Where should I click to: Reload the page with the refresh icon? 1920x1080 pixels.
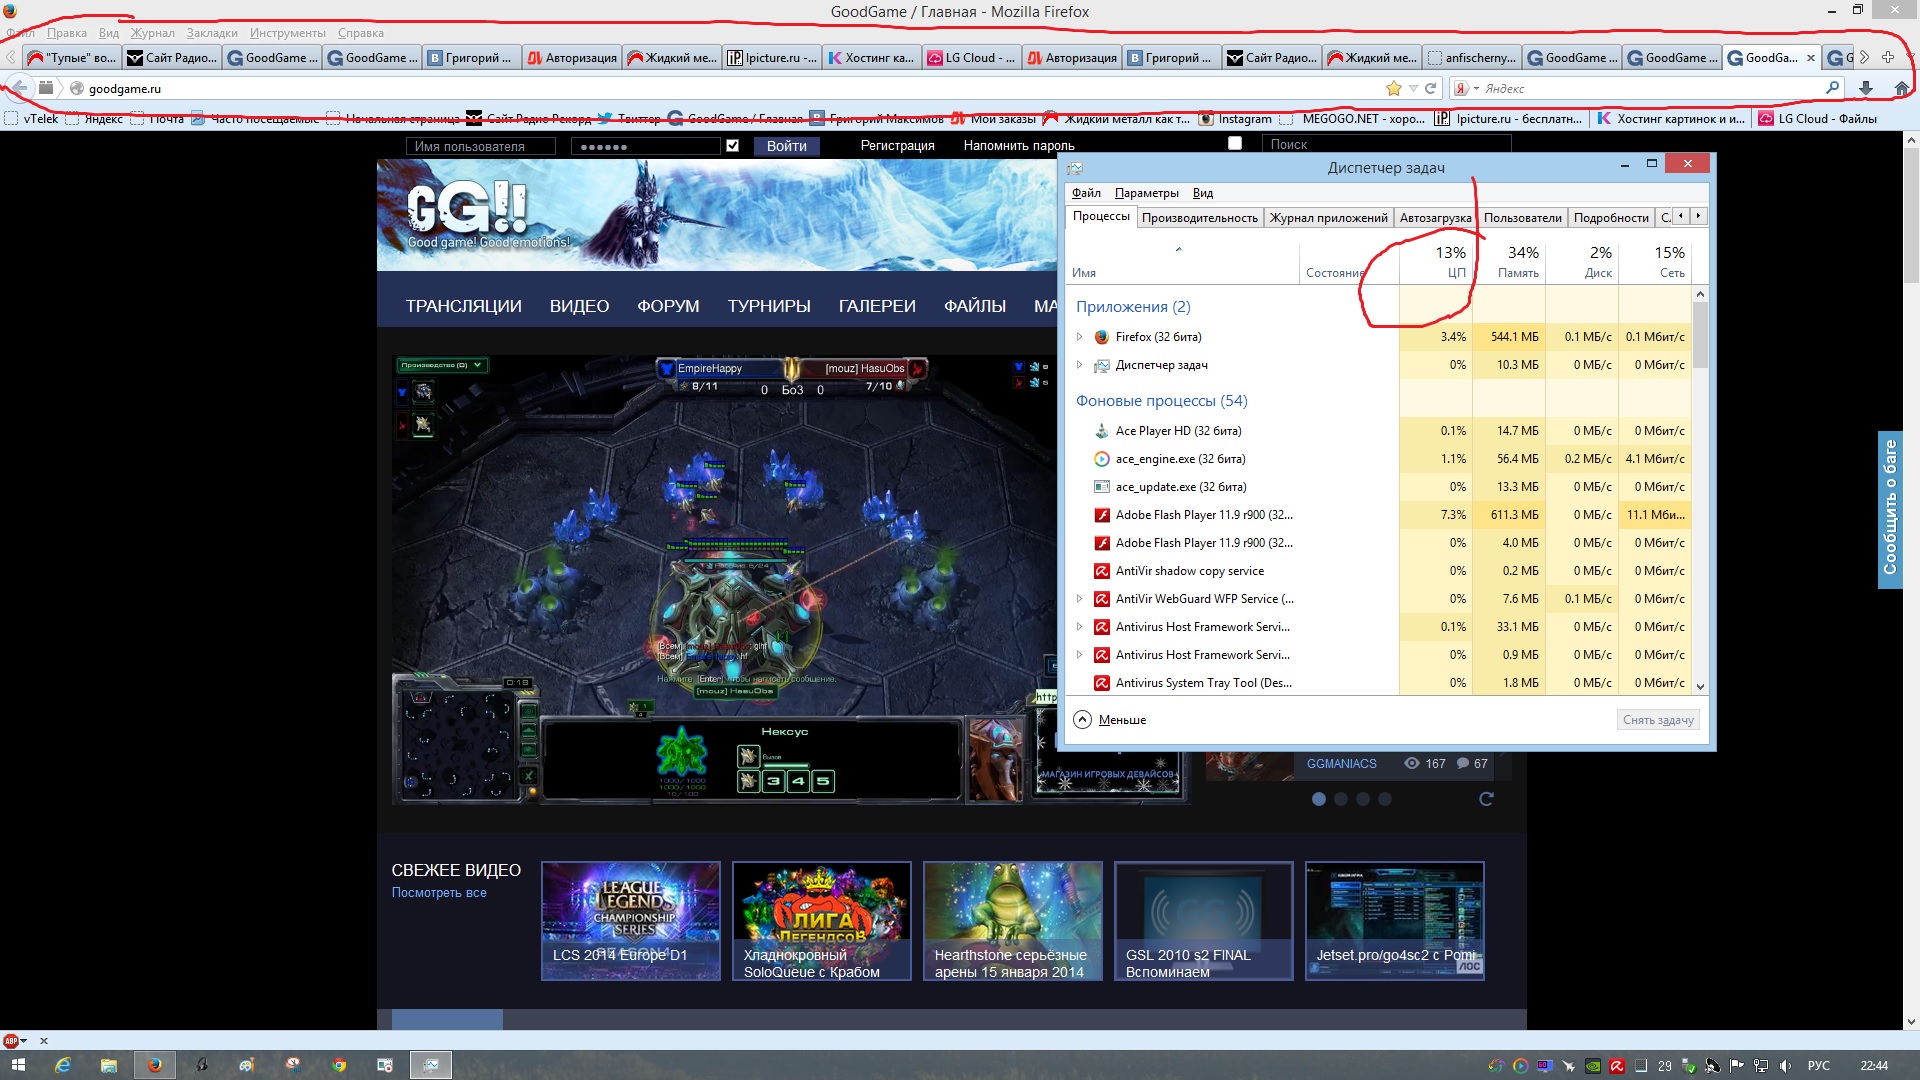click(1431, 88)
